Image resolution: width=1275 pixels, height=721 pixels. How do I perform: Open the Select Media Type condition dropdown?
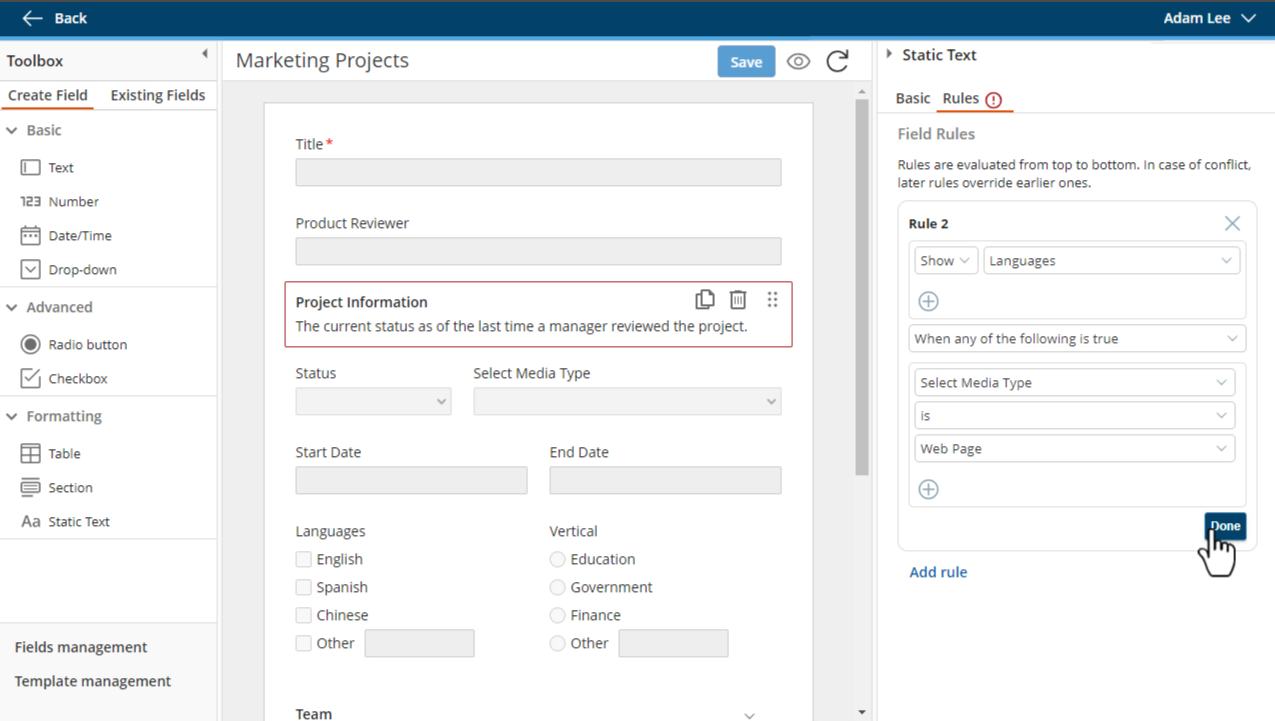coord(1075,382)
